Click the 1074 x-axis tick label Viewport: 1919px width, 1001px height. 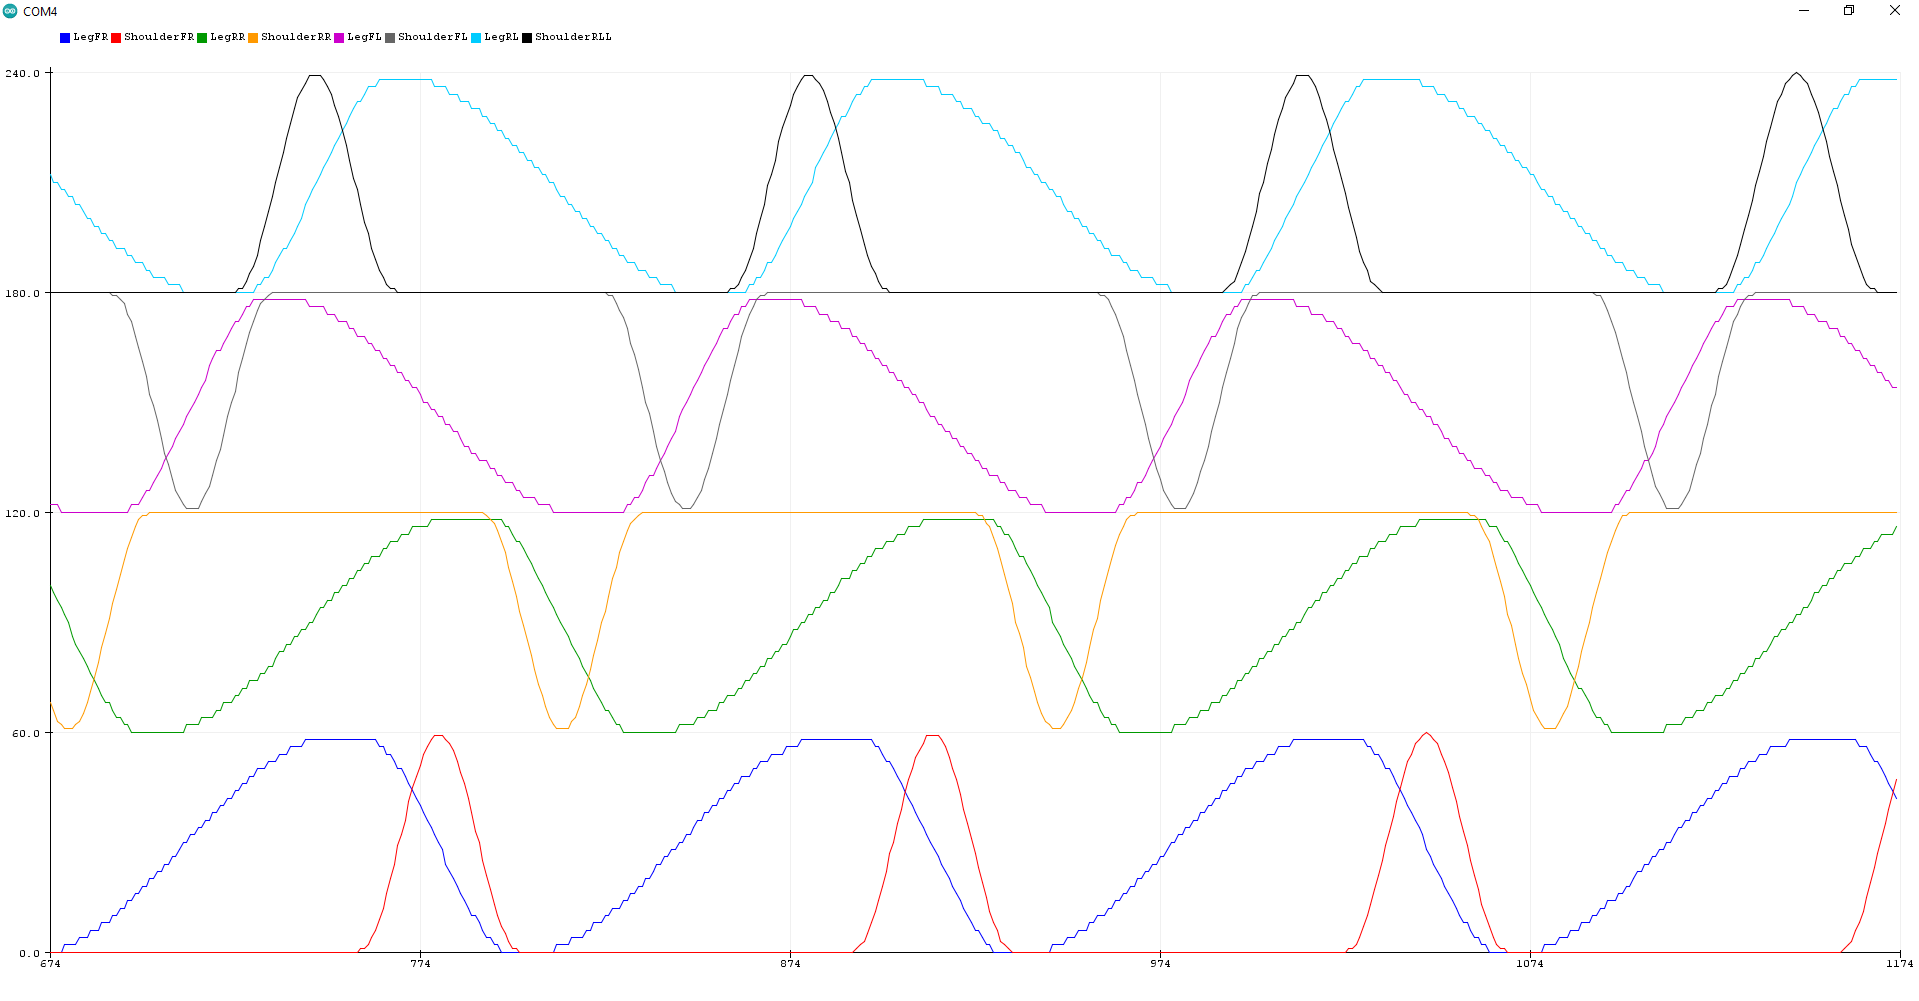click(x=1530, y=964)
